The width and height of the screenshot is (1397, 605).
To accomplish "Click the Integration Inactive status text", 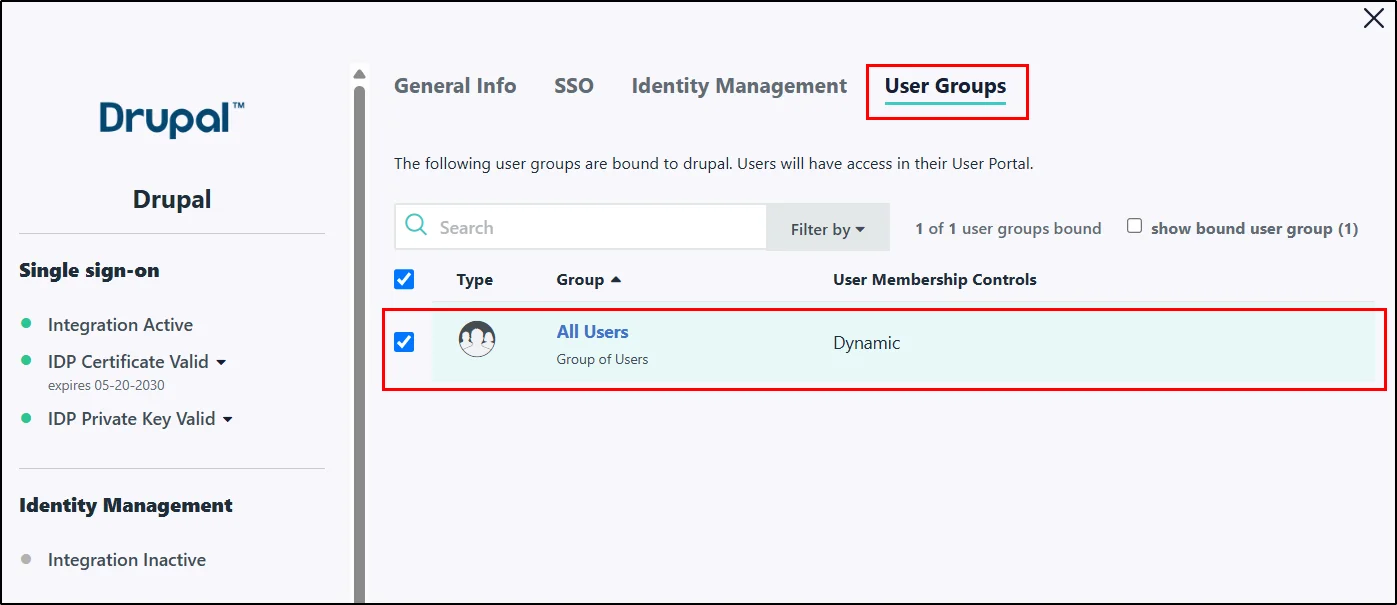I will (x=127, y=560).
